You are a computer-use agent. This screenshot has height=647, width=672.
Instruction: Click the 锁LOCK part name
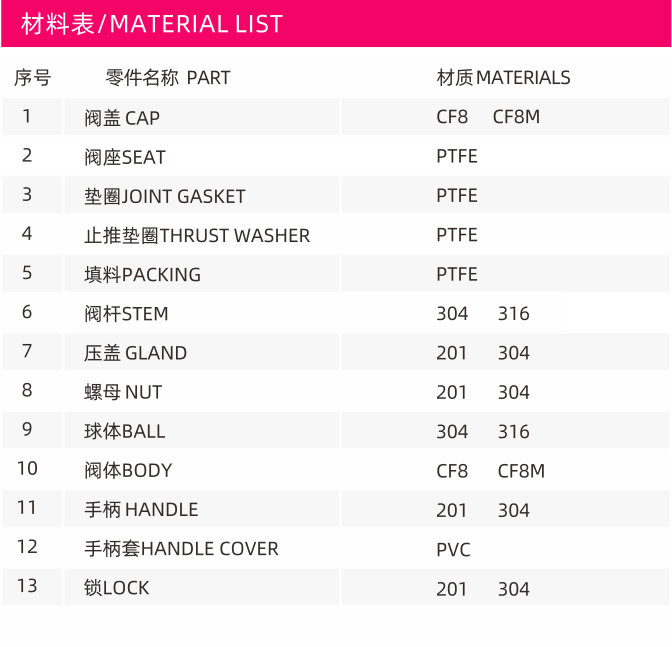point(117,588)
